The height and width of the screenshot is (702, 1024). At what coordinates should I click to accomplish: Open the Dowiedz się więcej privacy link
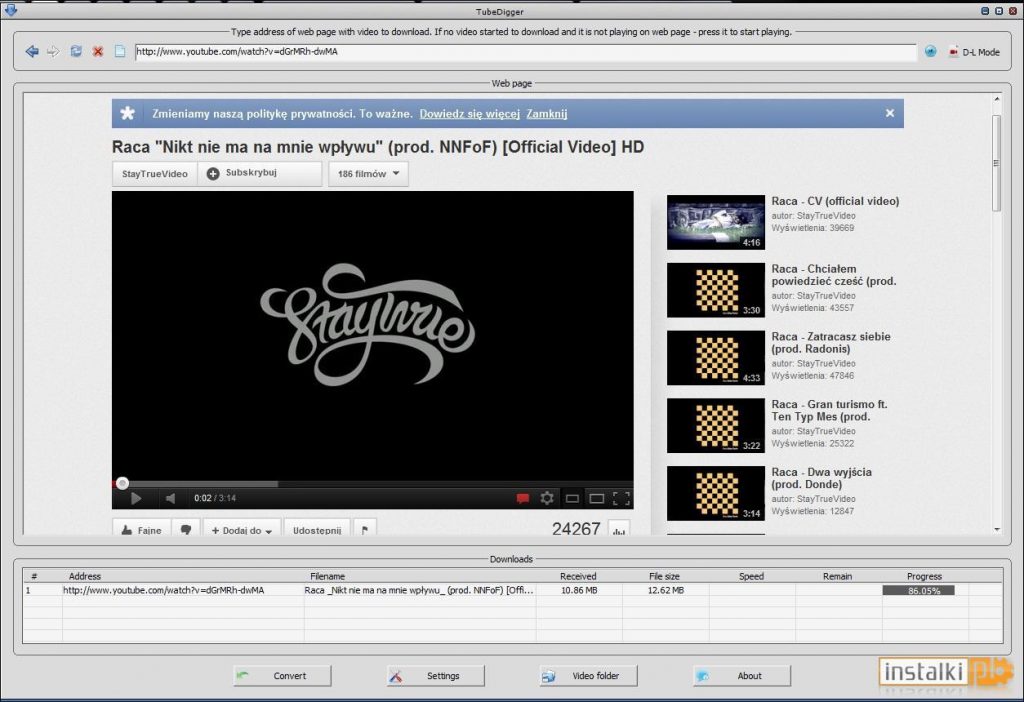click(470, 114)
